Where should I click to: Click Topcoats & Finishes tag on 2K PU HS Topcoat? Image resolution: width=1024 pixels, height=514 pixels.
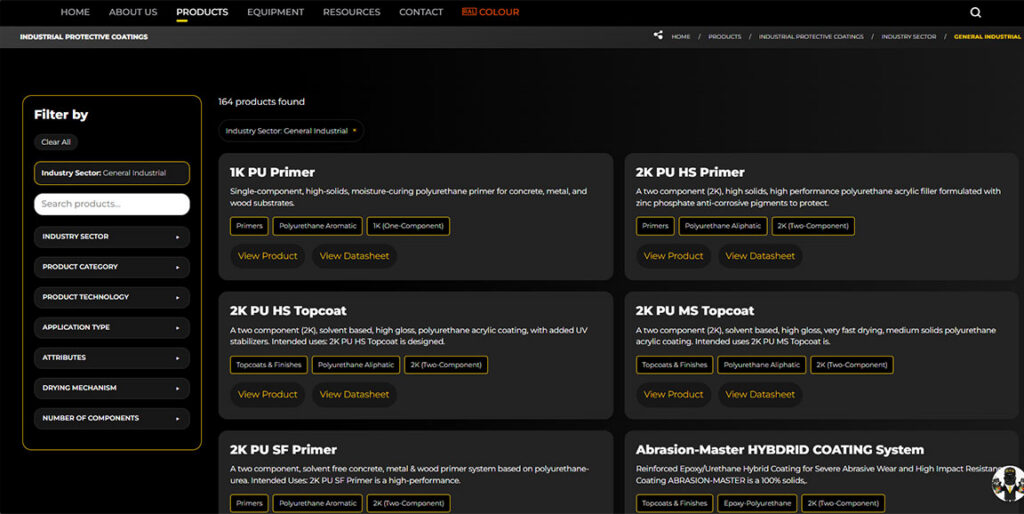click(x=268, y=364)
